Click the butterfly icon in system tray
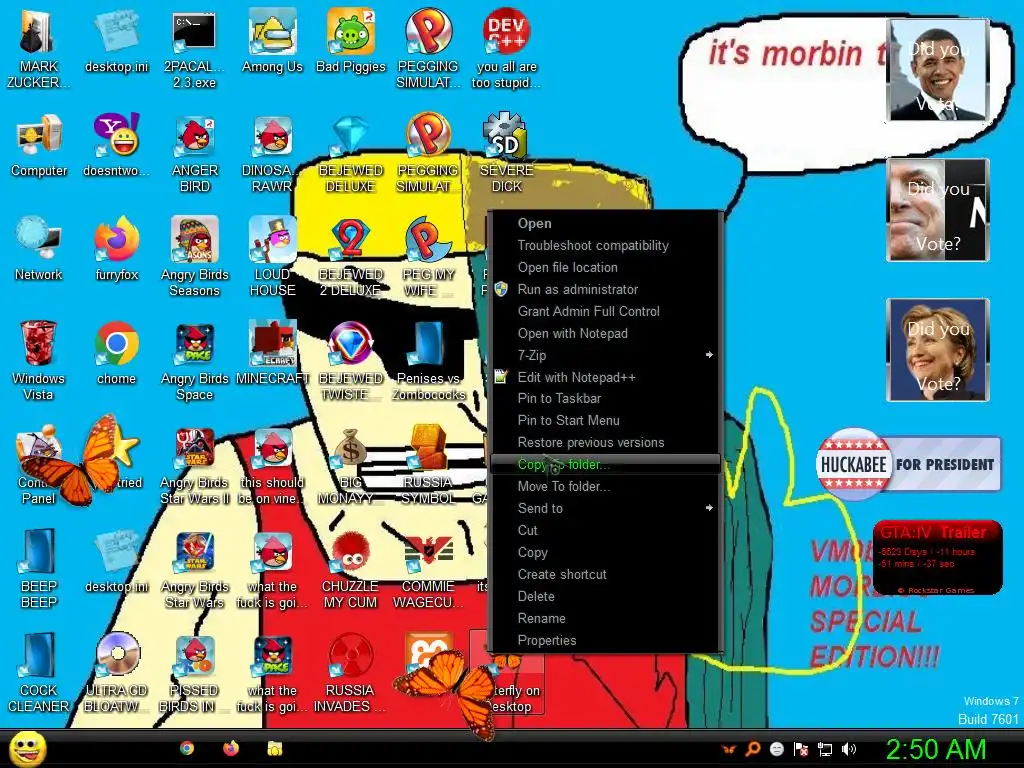The image size is (1024, 768). tap(729, 749)
